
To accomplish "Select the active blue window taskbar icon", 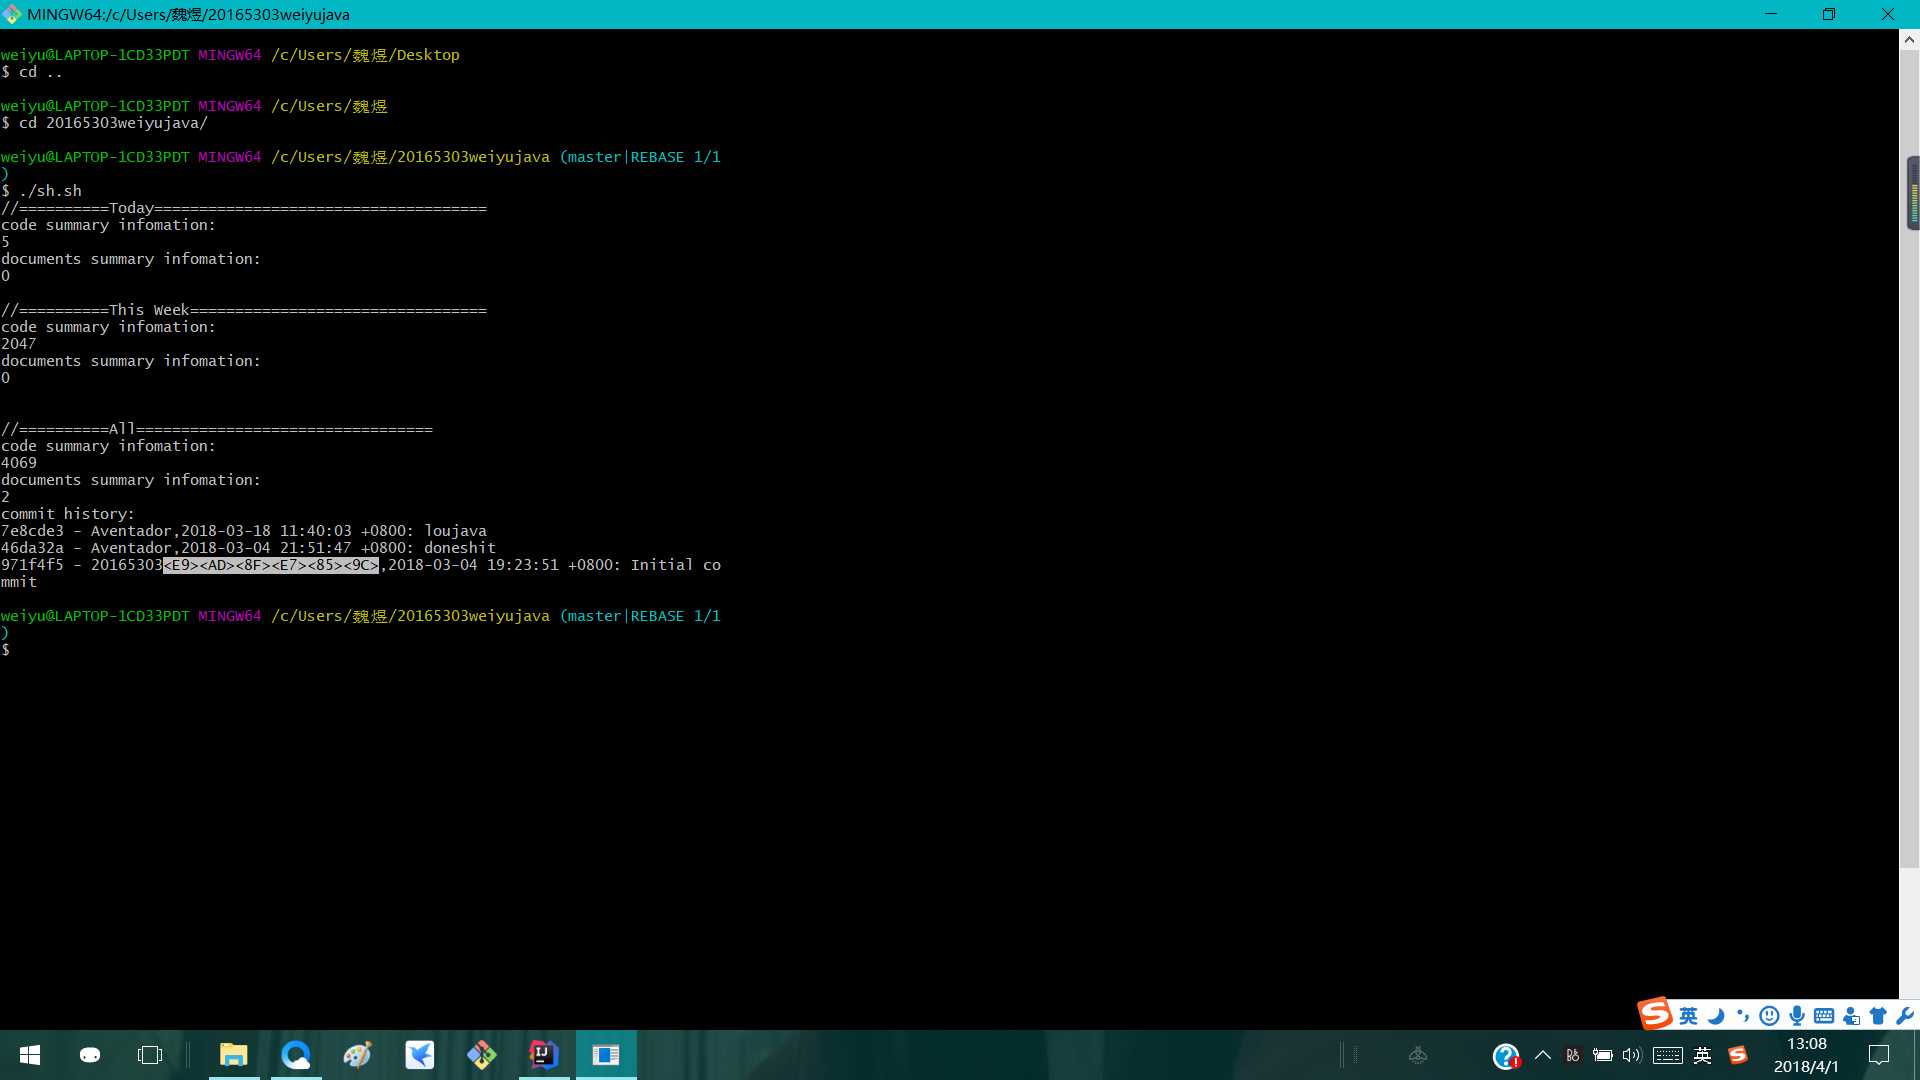I will [606, 1055].
